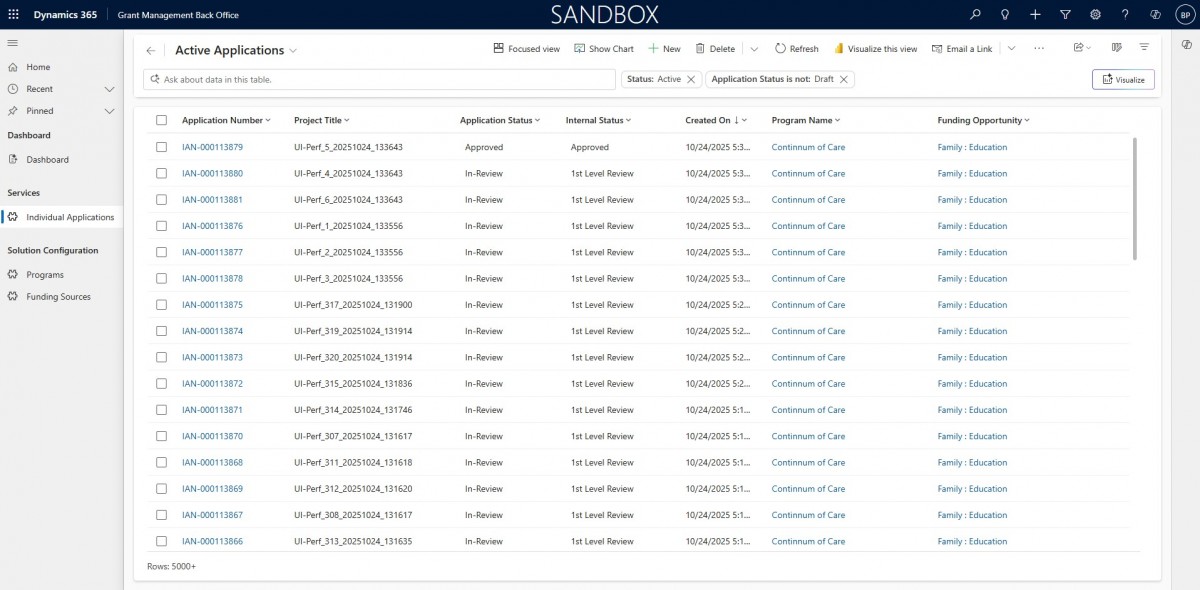Click the advanced filter funnel icon

point(1065,15)
